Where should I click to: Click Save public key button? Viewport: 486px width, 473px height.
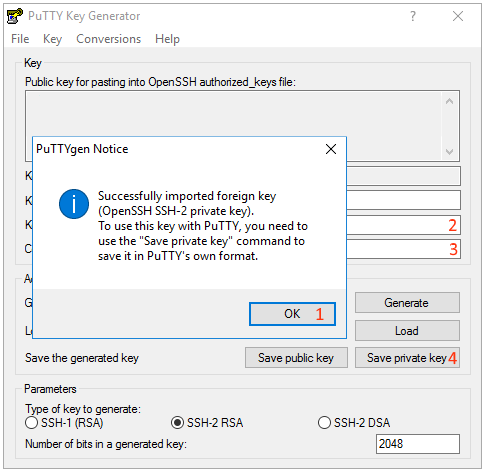296,358
